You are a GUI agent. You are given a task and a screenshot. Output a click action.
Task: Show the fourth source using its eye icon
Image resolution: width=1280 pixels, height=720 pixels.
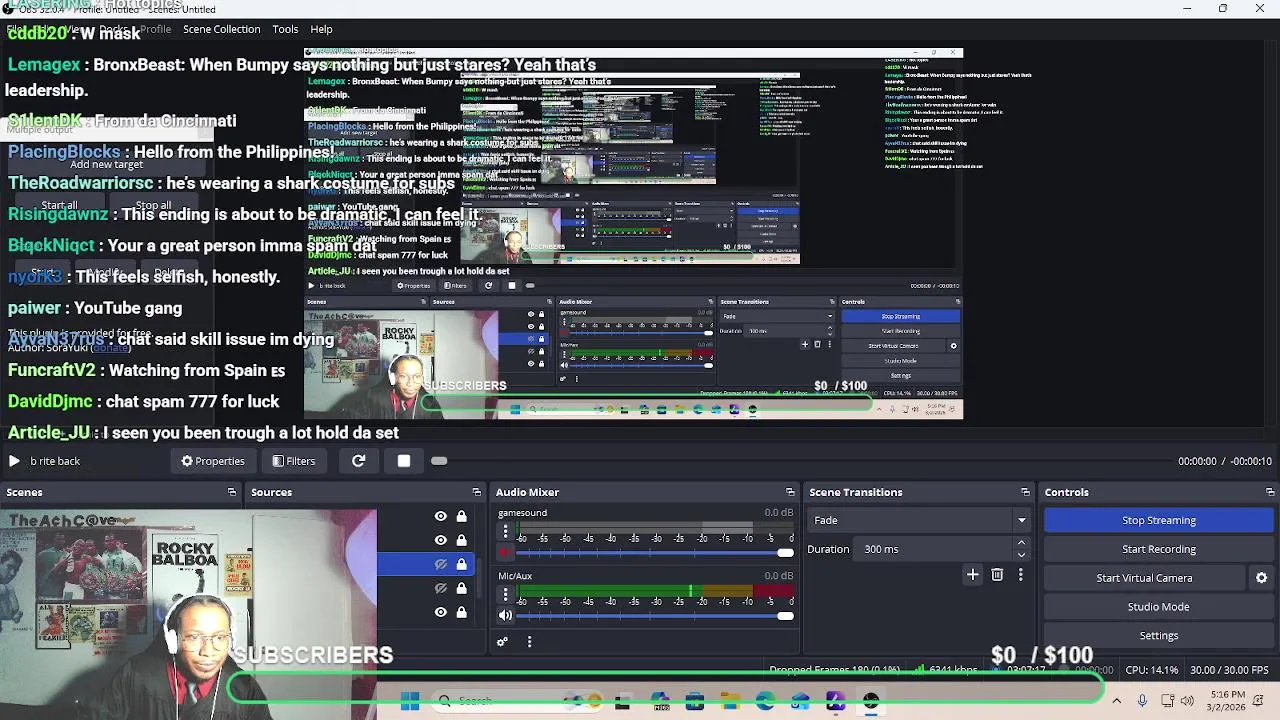440,588
